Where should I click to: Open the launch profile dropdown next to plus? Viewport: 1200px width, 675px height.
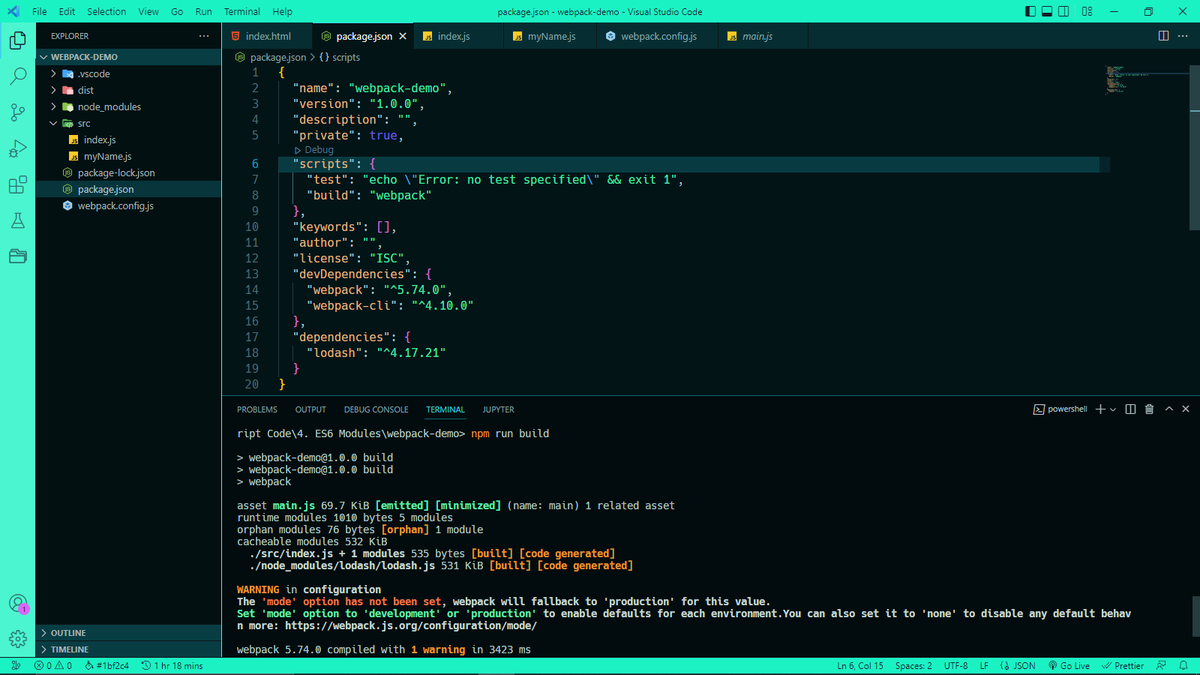1113,409
